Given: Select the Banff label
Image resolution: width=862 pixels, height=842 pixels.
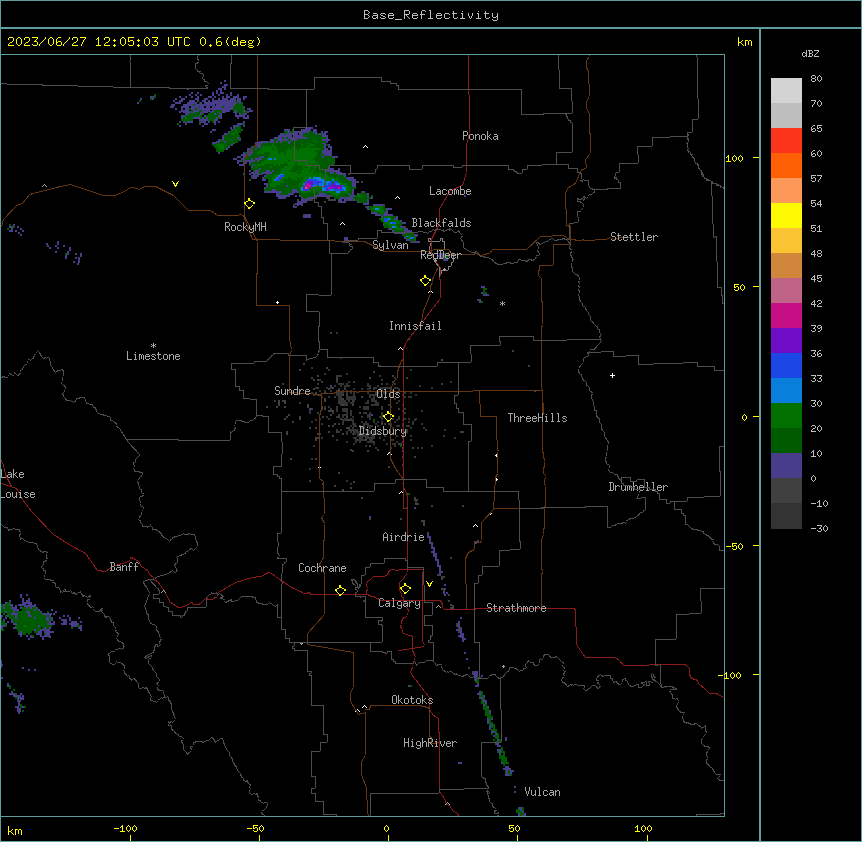Looking at the screenshot, I should point(124,567).
